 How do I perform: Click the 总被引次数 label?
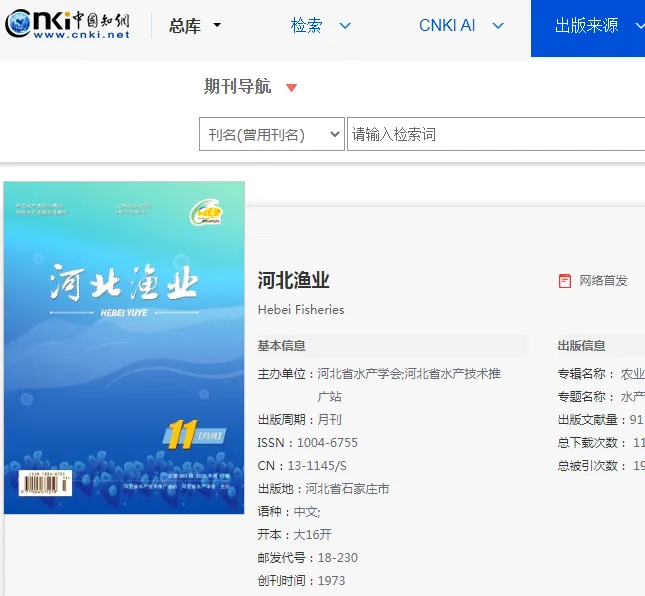592,466
